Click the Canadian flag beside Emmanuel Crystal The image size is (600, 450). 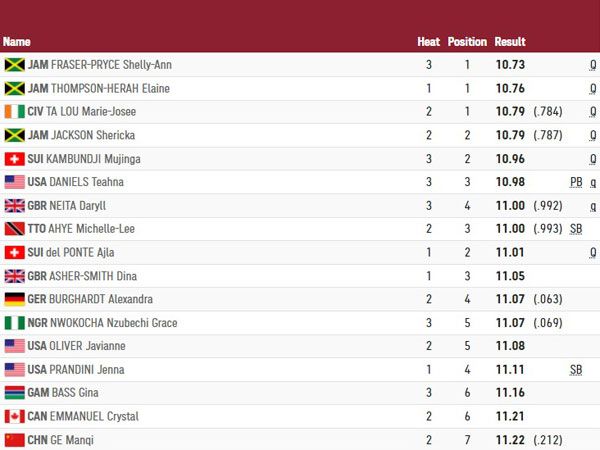14,416
